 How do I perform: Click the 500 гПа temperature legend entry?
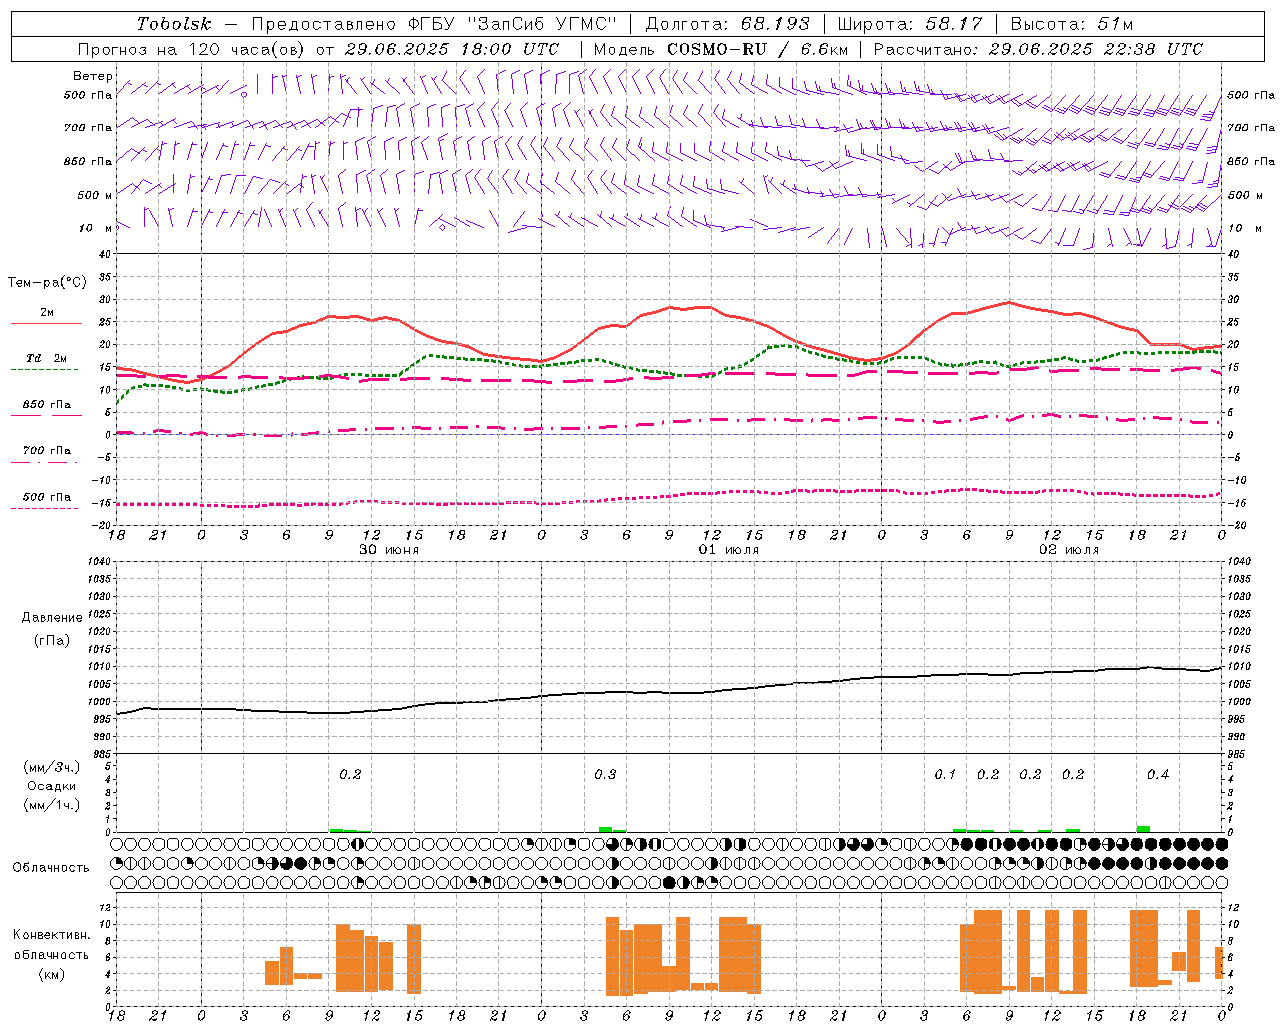pyautogui.click(x=46, y=497)
